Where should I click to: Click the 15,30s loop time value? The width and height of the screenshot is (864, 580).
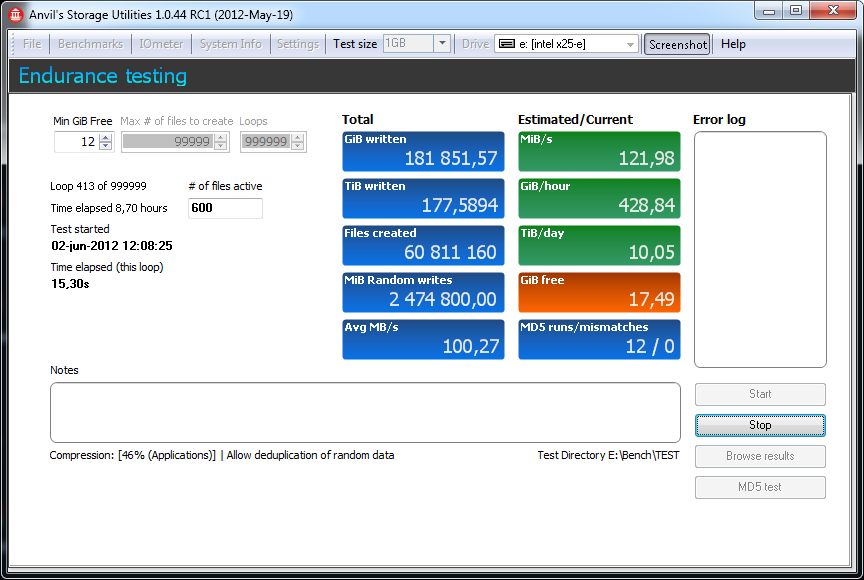coord(70,284)
